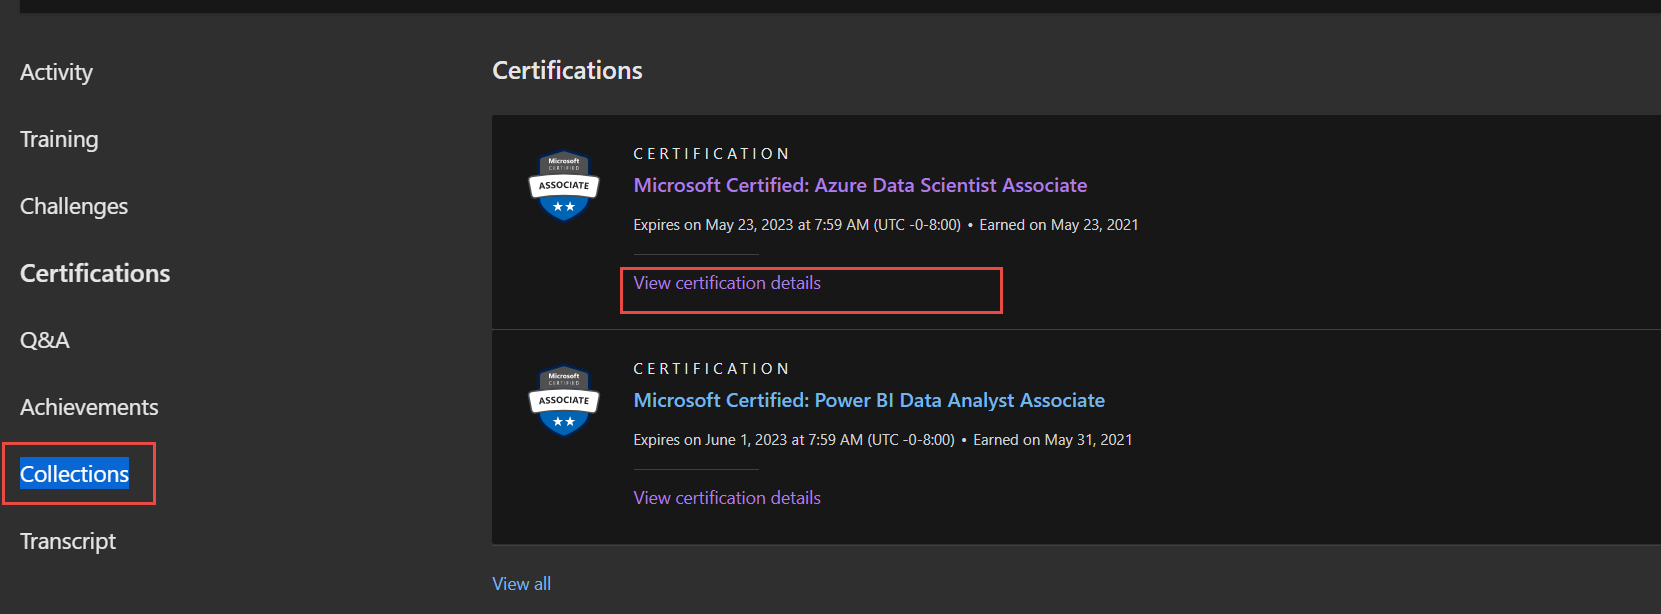Screen dimensions: 1661x614
Task: Click the Certifications section heading
Action: click(567, 70)
